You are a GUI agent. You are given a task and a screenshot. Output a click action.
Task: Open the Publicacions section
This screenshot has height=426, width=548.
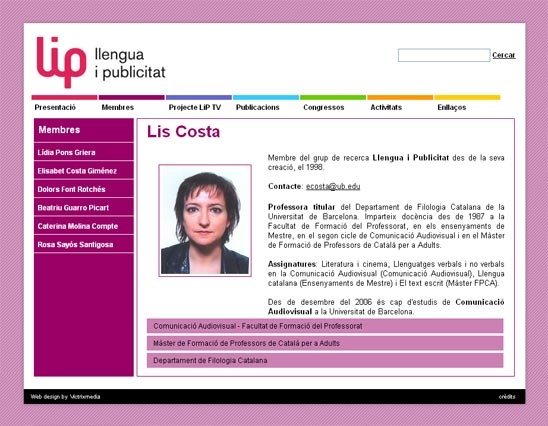(x=258, y=107)
